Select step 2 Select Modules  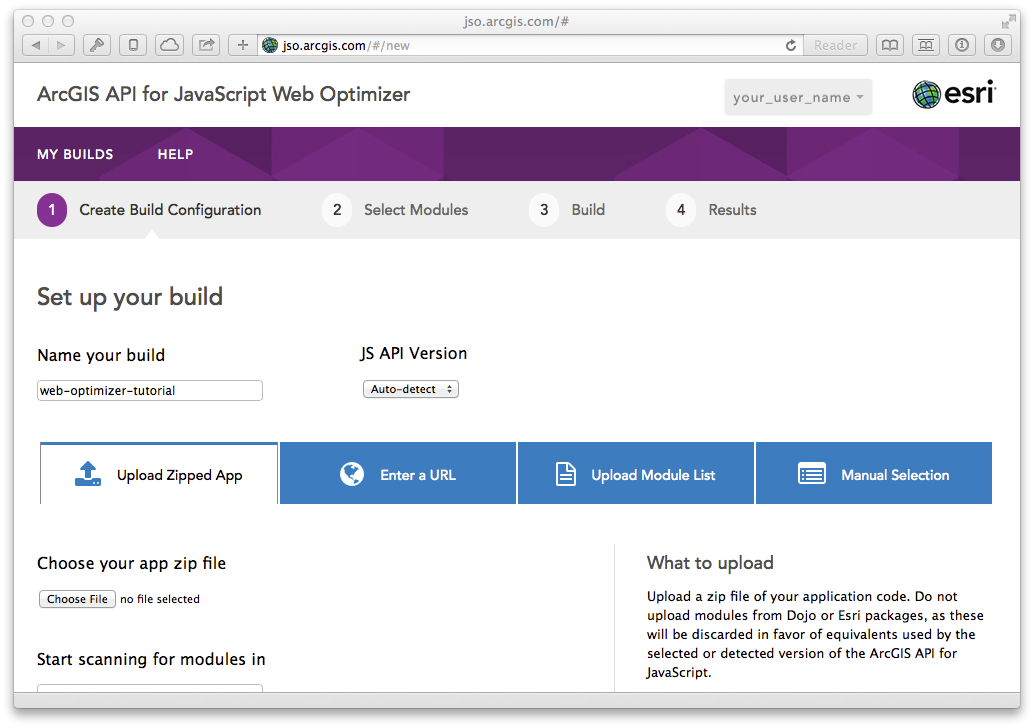point(396,210)
